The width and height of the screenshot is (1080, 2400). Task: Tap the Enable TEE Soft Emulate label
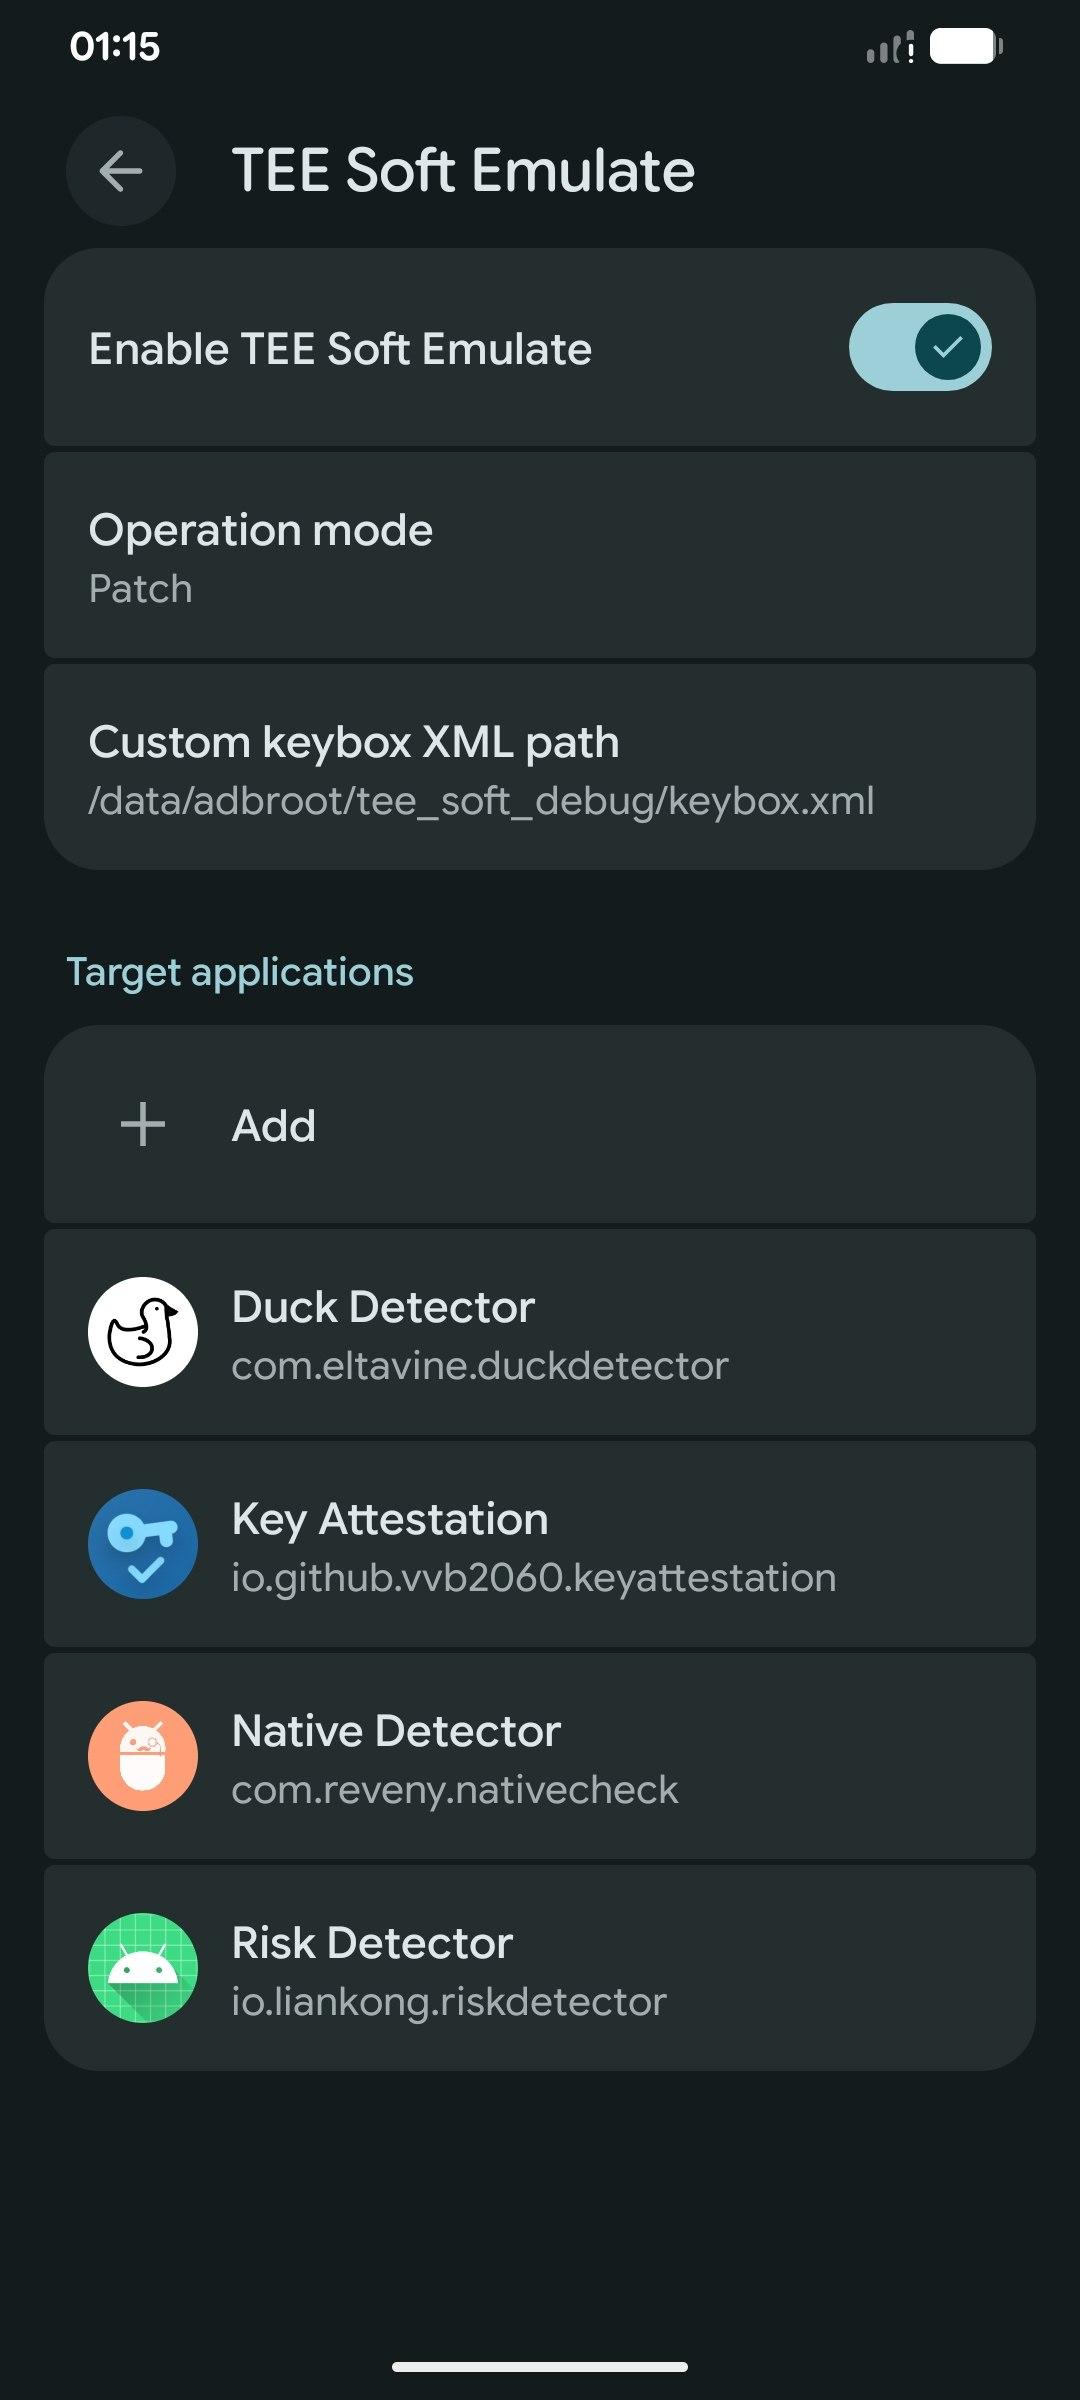[x=340, y=349]
